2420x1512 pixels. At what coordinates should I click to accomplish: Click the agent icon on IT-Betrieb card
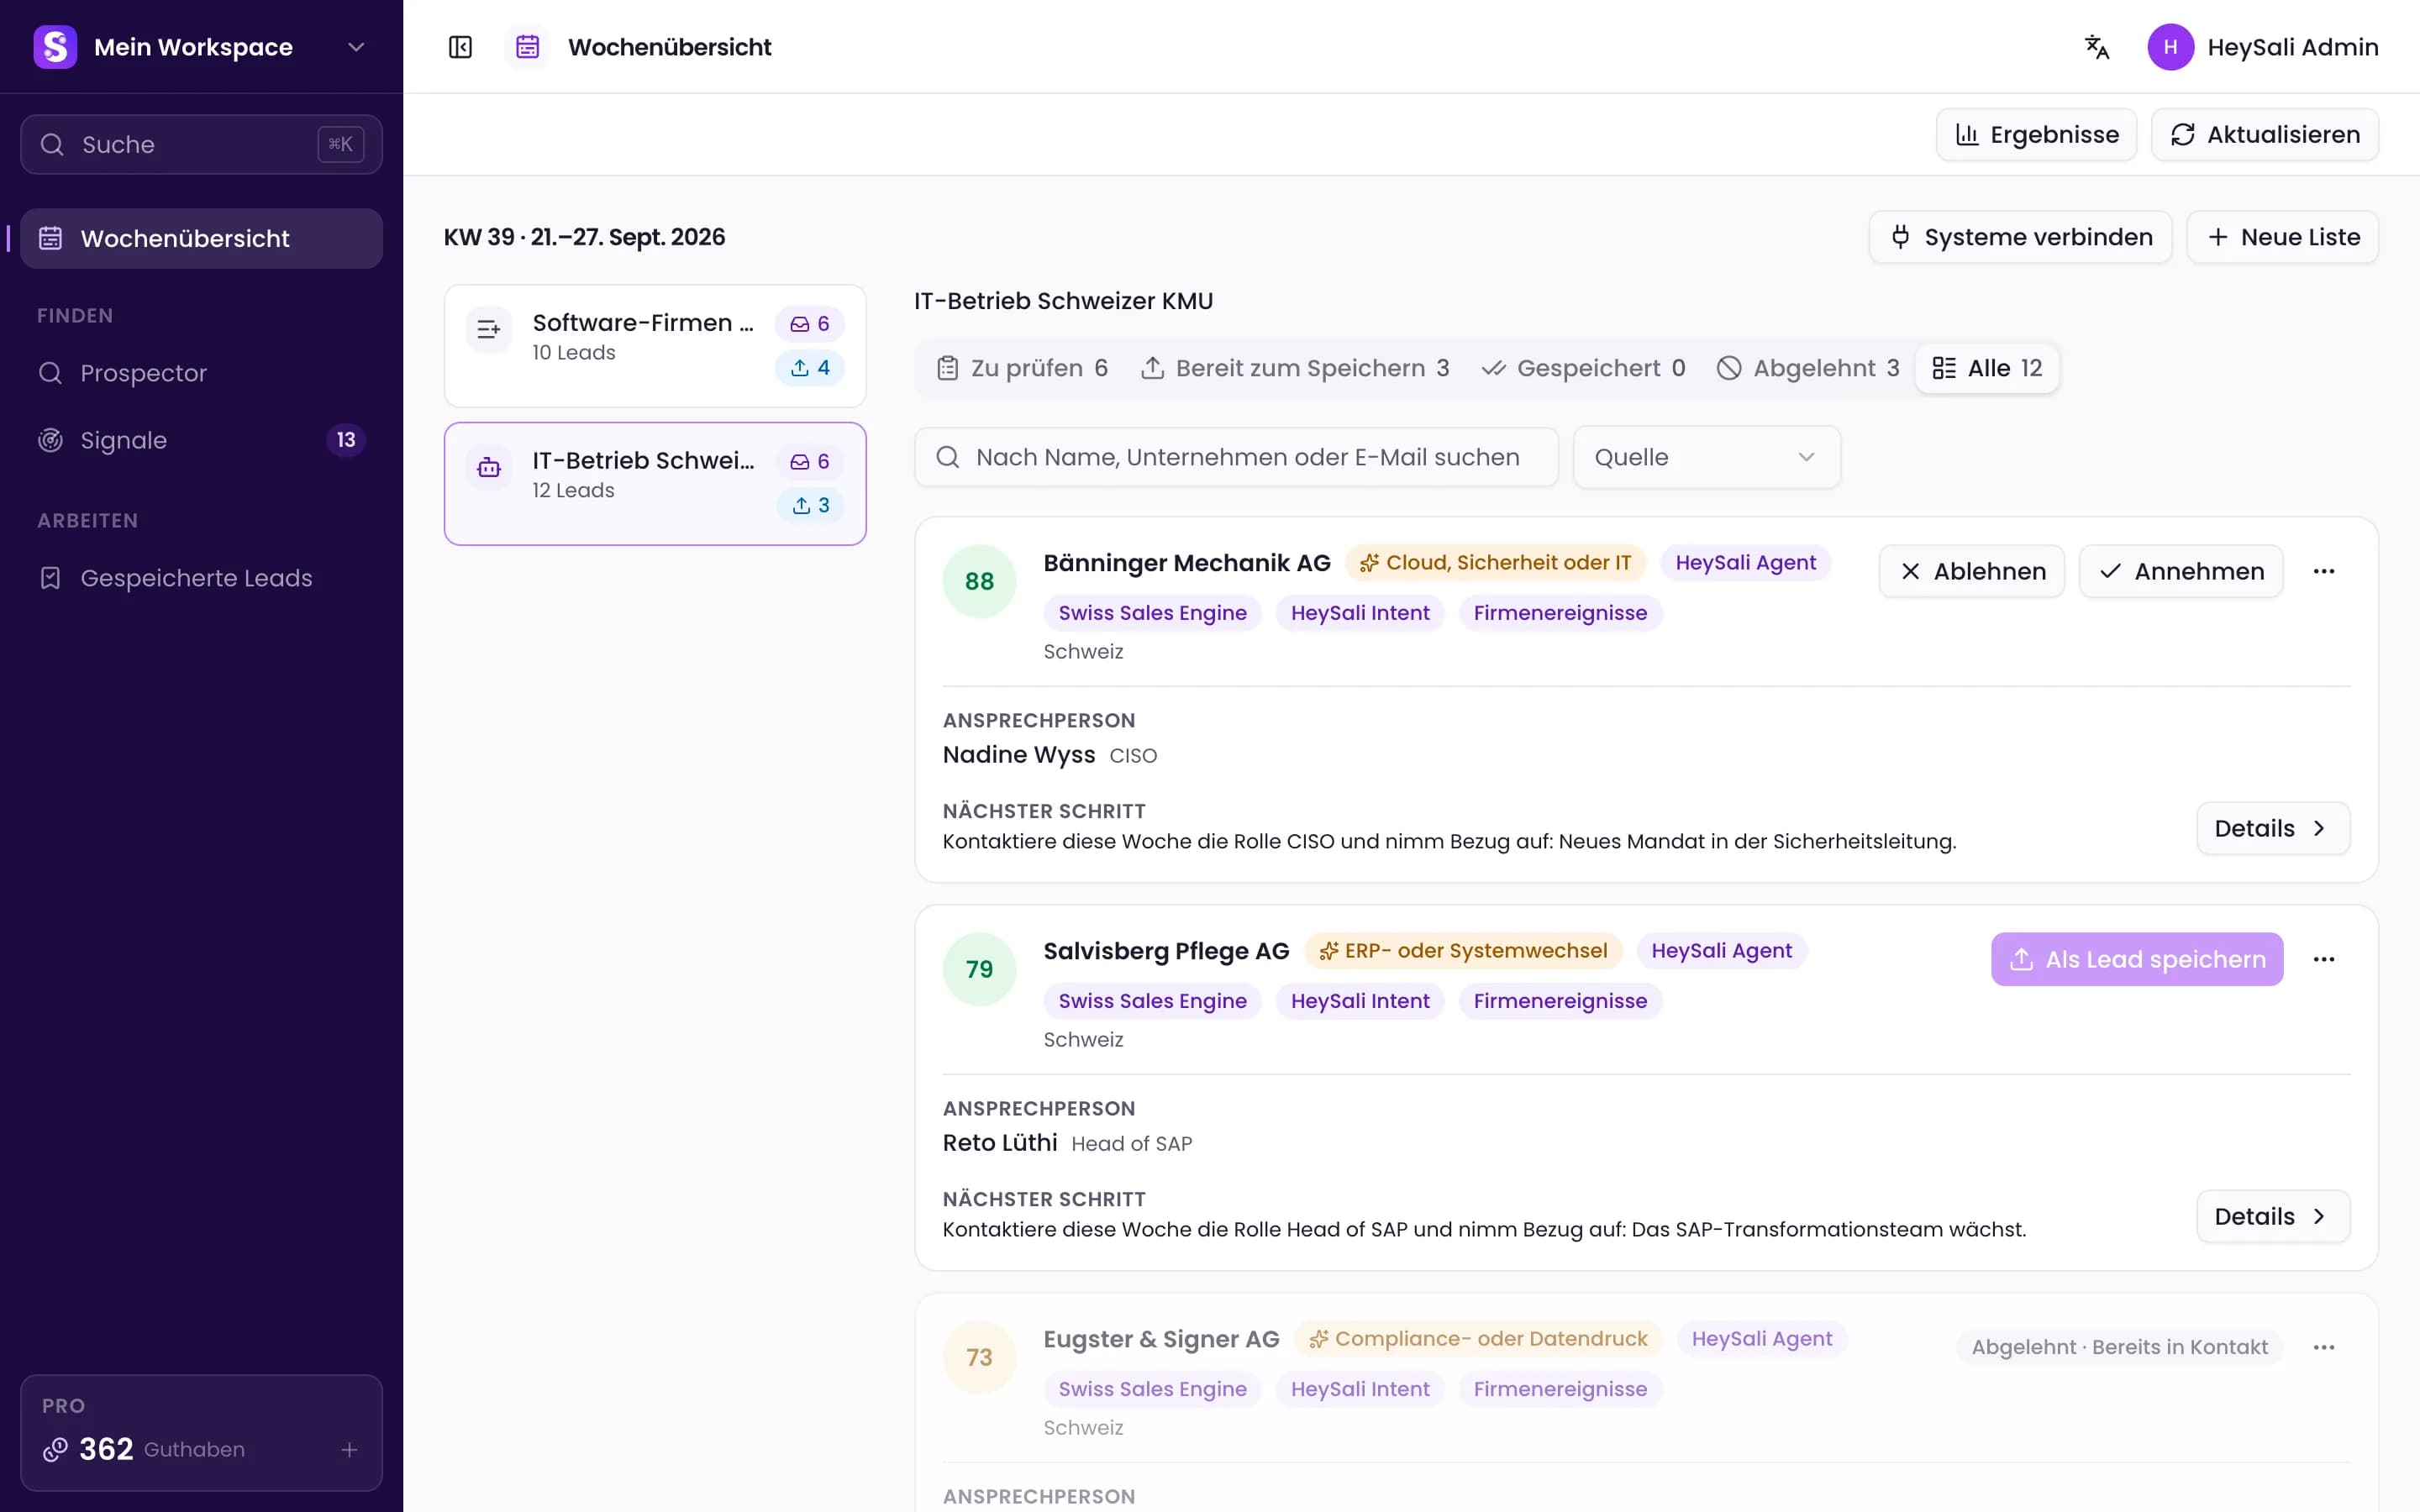coord(489,467)
